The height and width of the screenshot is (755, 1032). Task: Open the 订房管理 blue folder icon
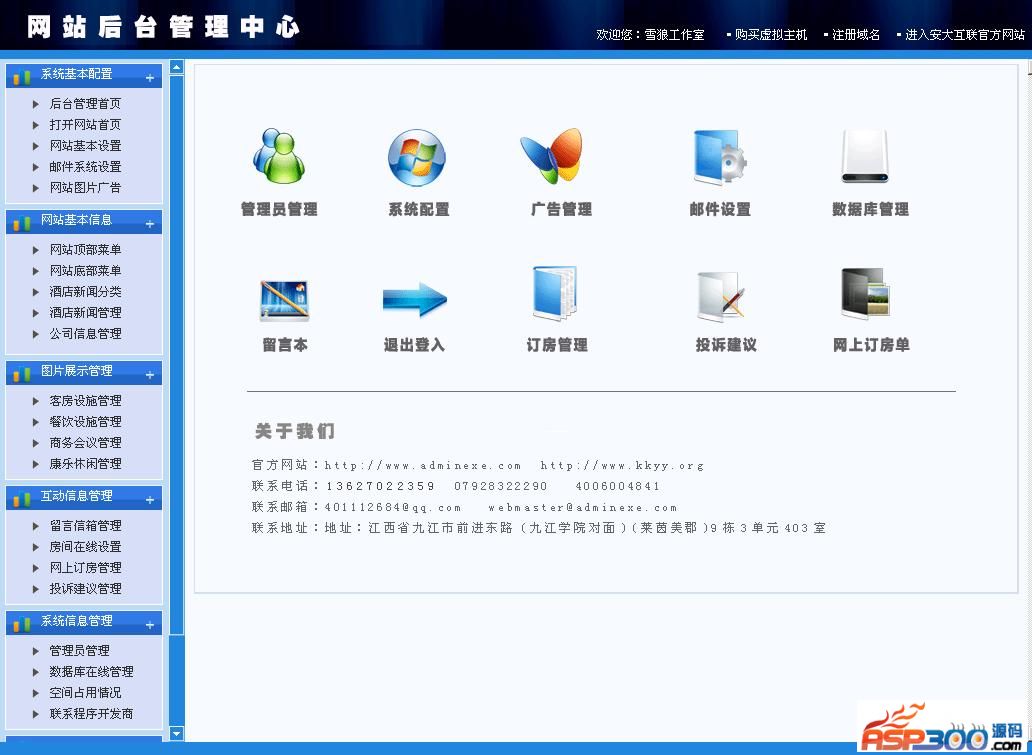(554, 293)
